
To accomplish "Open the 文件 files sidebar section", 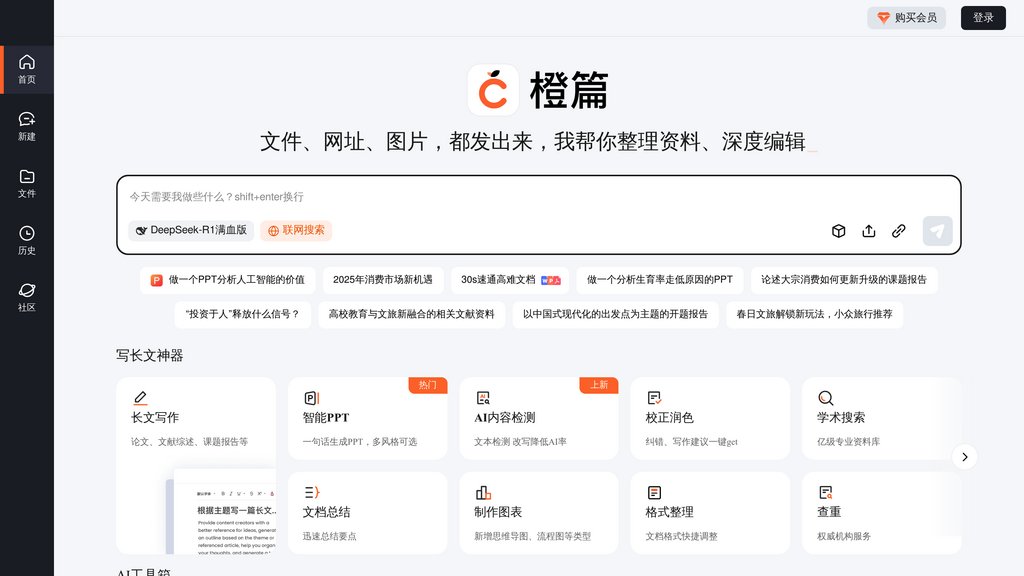I will pos(27,183).
